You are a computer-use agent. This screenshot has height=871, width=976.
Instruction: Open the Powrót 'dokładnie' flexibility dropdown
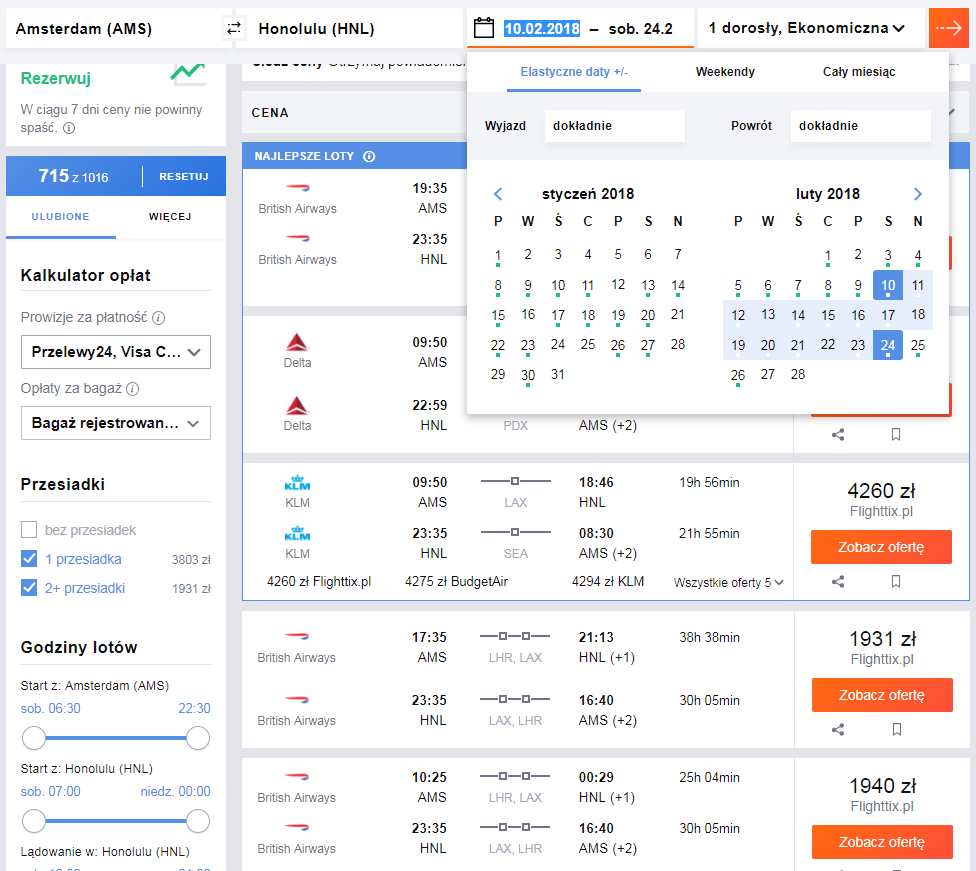tap(860, 126)
